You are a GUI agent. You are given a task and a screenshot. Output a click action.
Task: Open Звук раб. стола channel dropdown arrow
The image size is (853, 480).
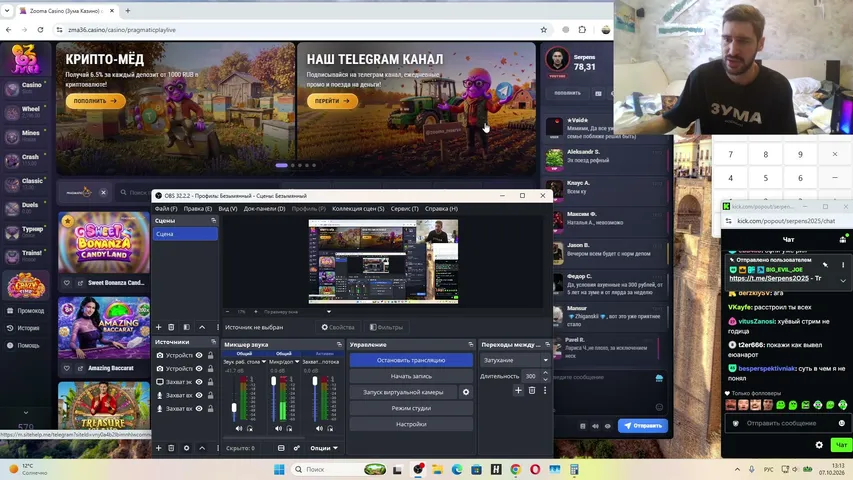[264, 362]
